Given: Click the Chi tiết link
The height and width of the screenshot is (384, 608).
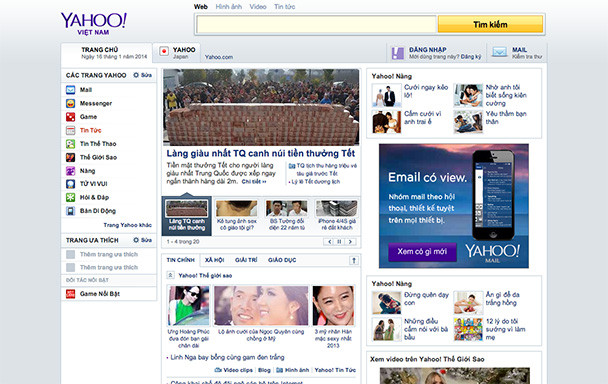Looking at the screenshot, I should 254,182.
